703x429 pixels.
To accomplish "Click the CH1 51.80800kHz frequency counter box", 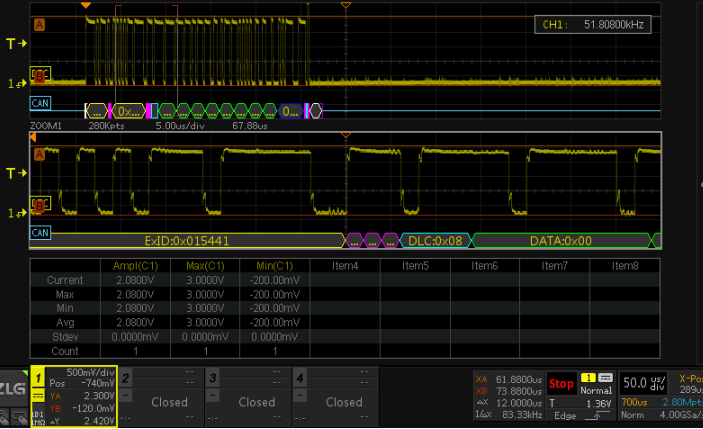I will pyautogui.click(x=593, y=25).
